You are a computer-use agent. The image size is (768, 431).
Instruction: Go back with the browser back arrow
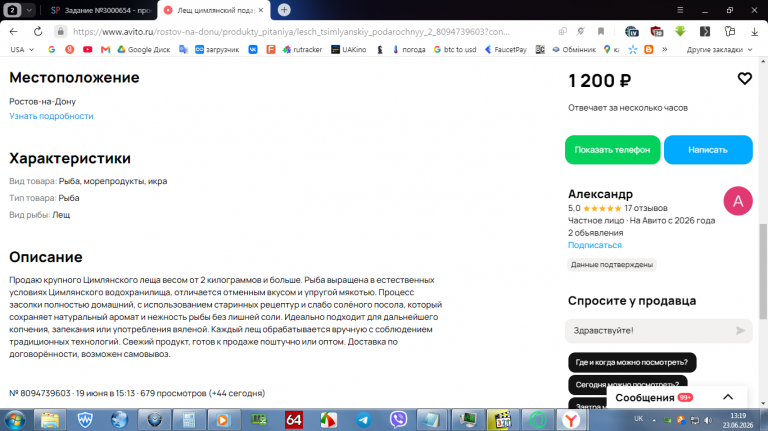point(13,31)
